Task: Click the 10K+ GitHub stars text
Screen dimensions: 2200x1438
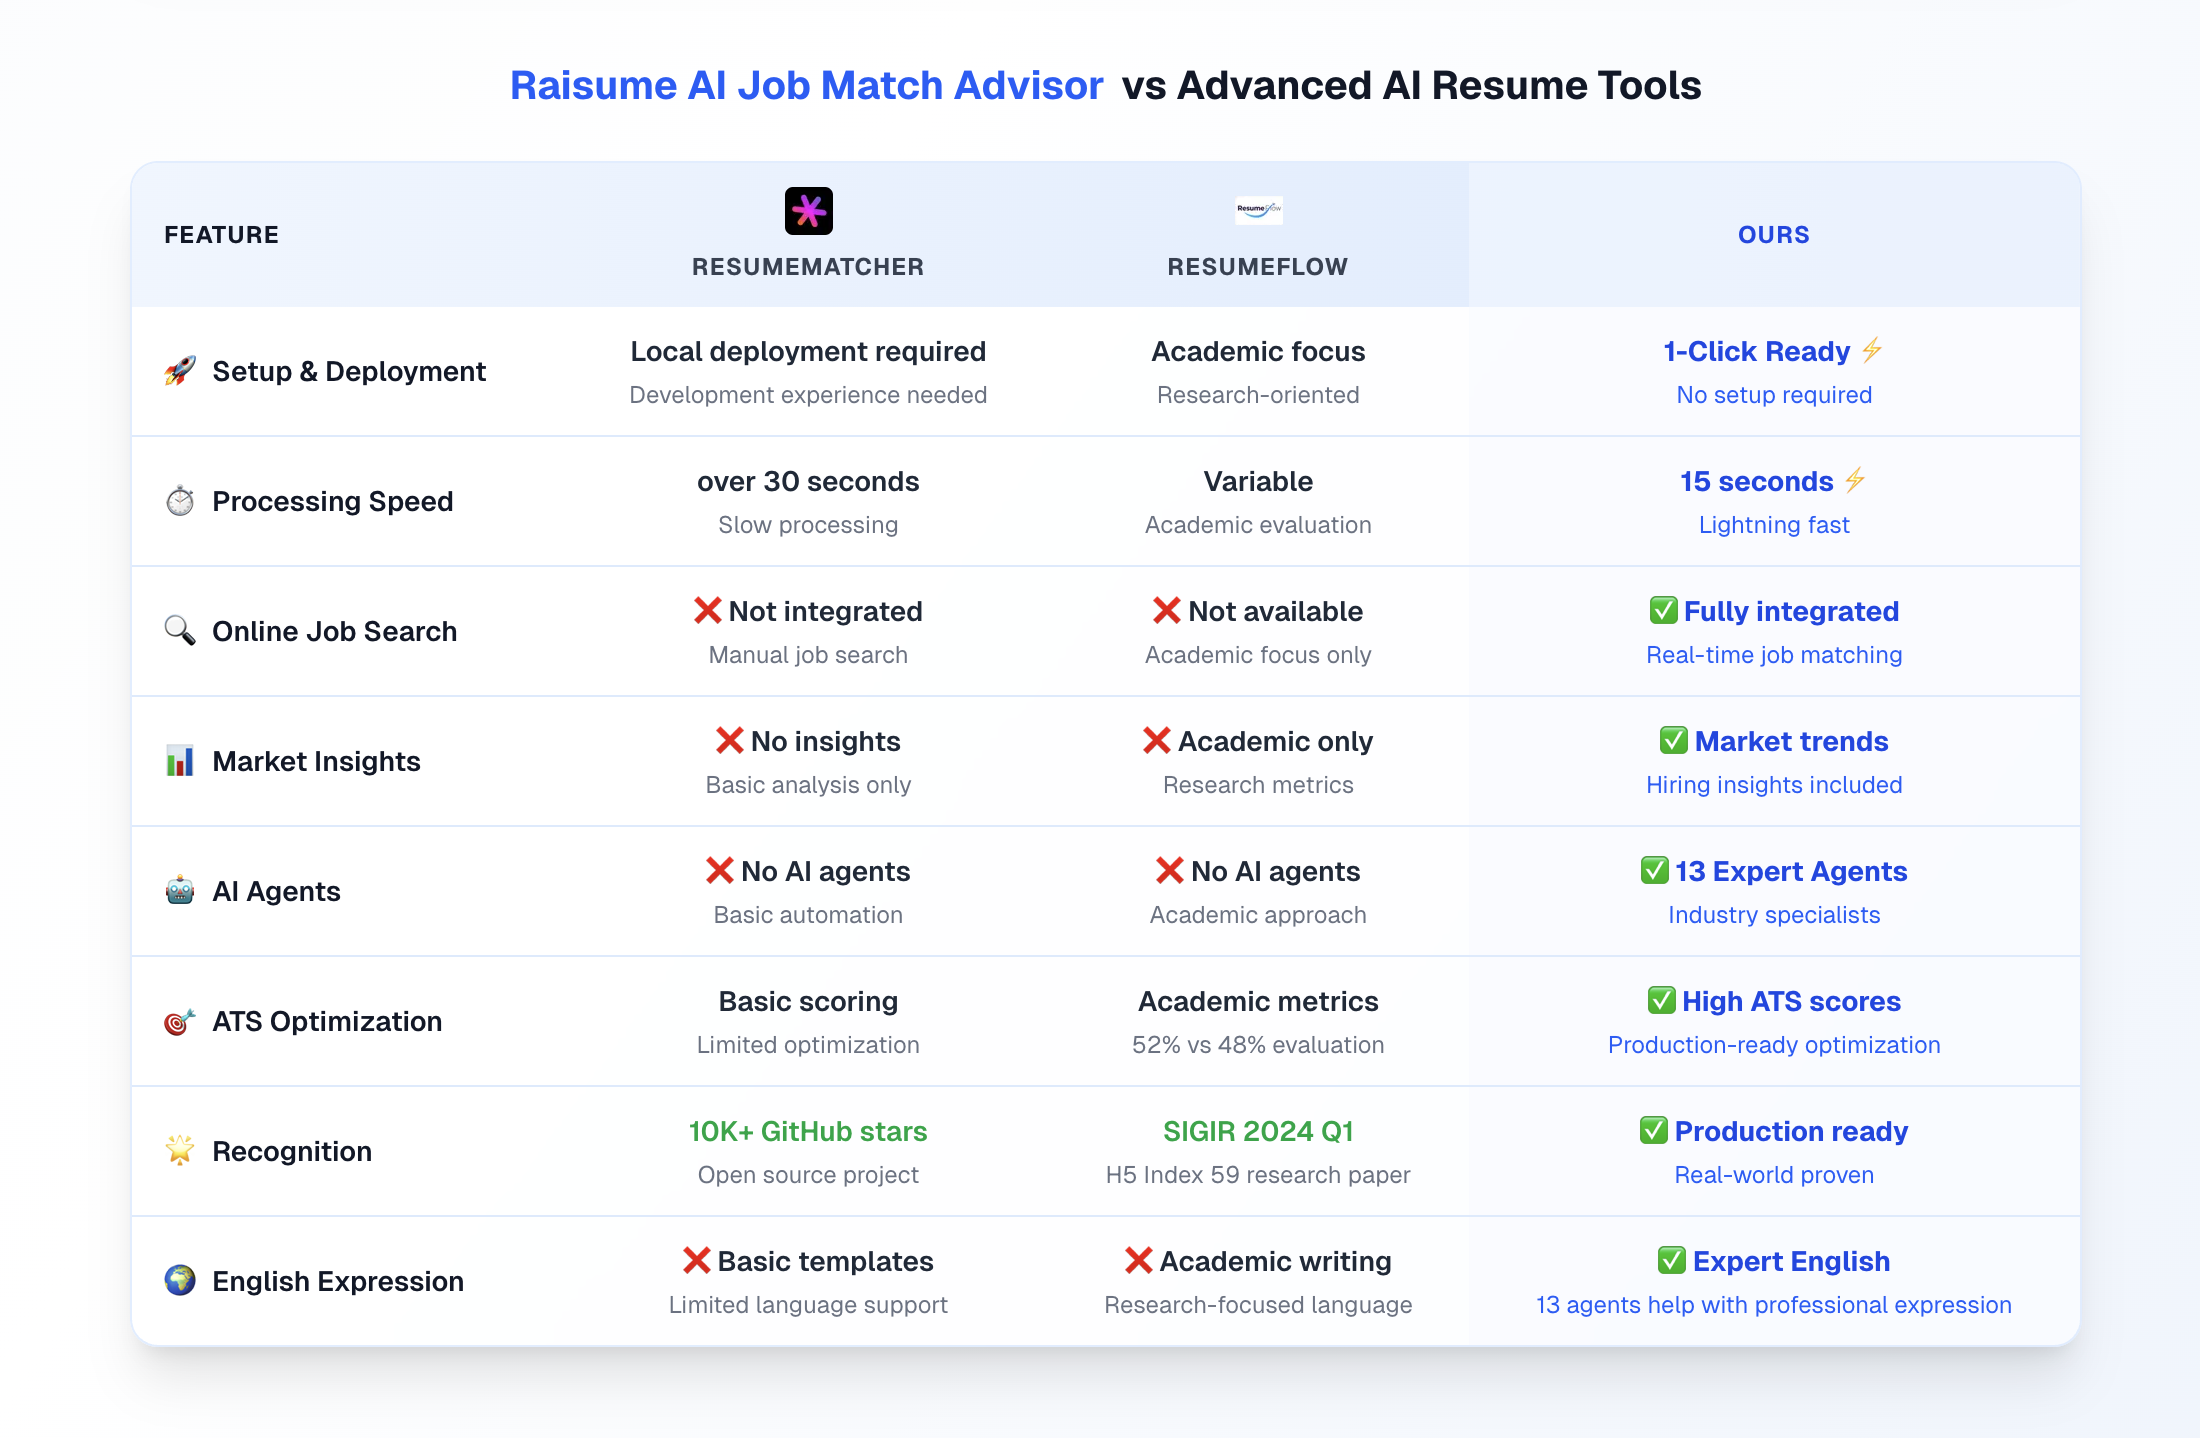Action: click(x=808, y=1132)
